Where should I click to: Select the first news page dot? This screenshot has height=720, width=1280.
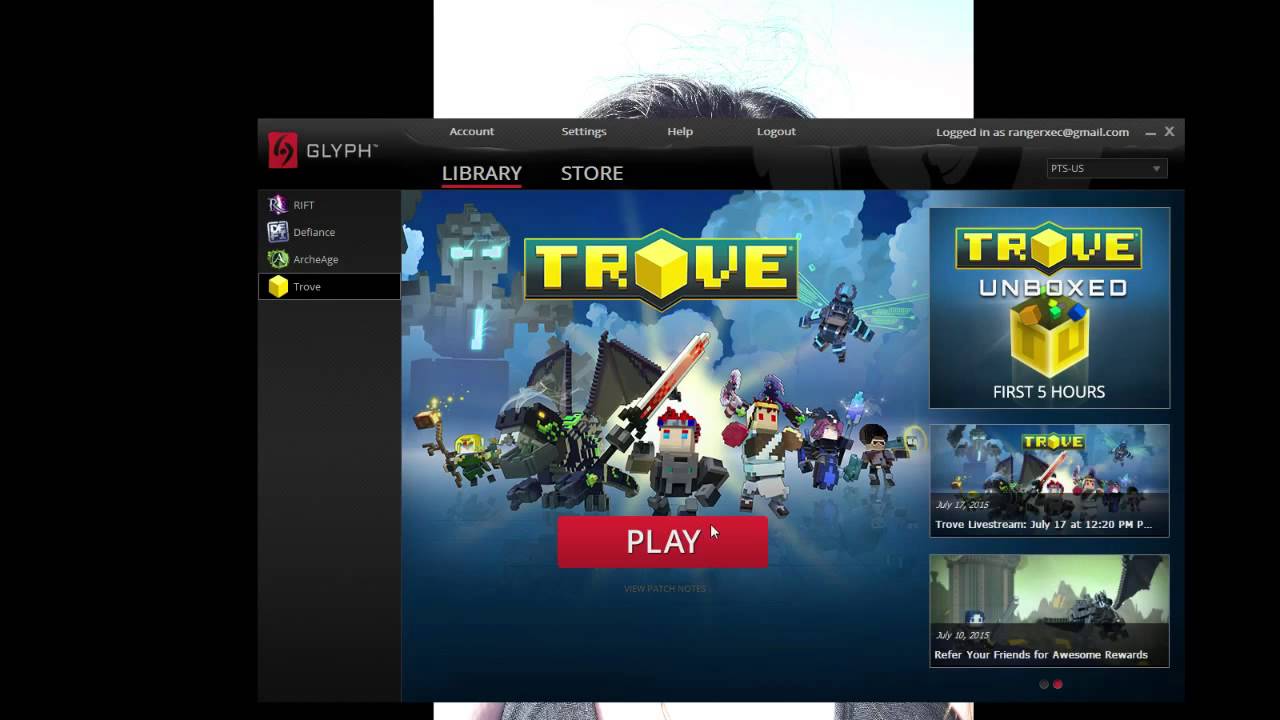click(x=1044, y=685)
